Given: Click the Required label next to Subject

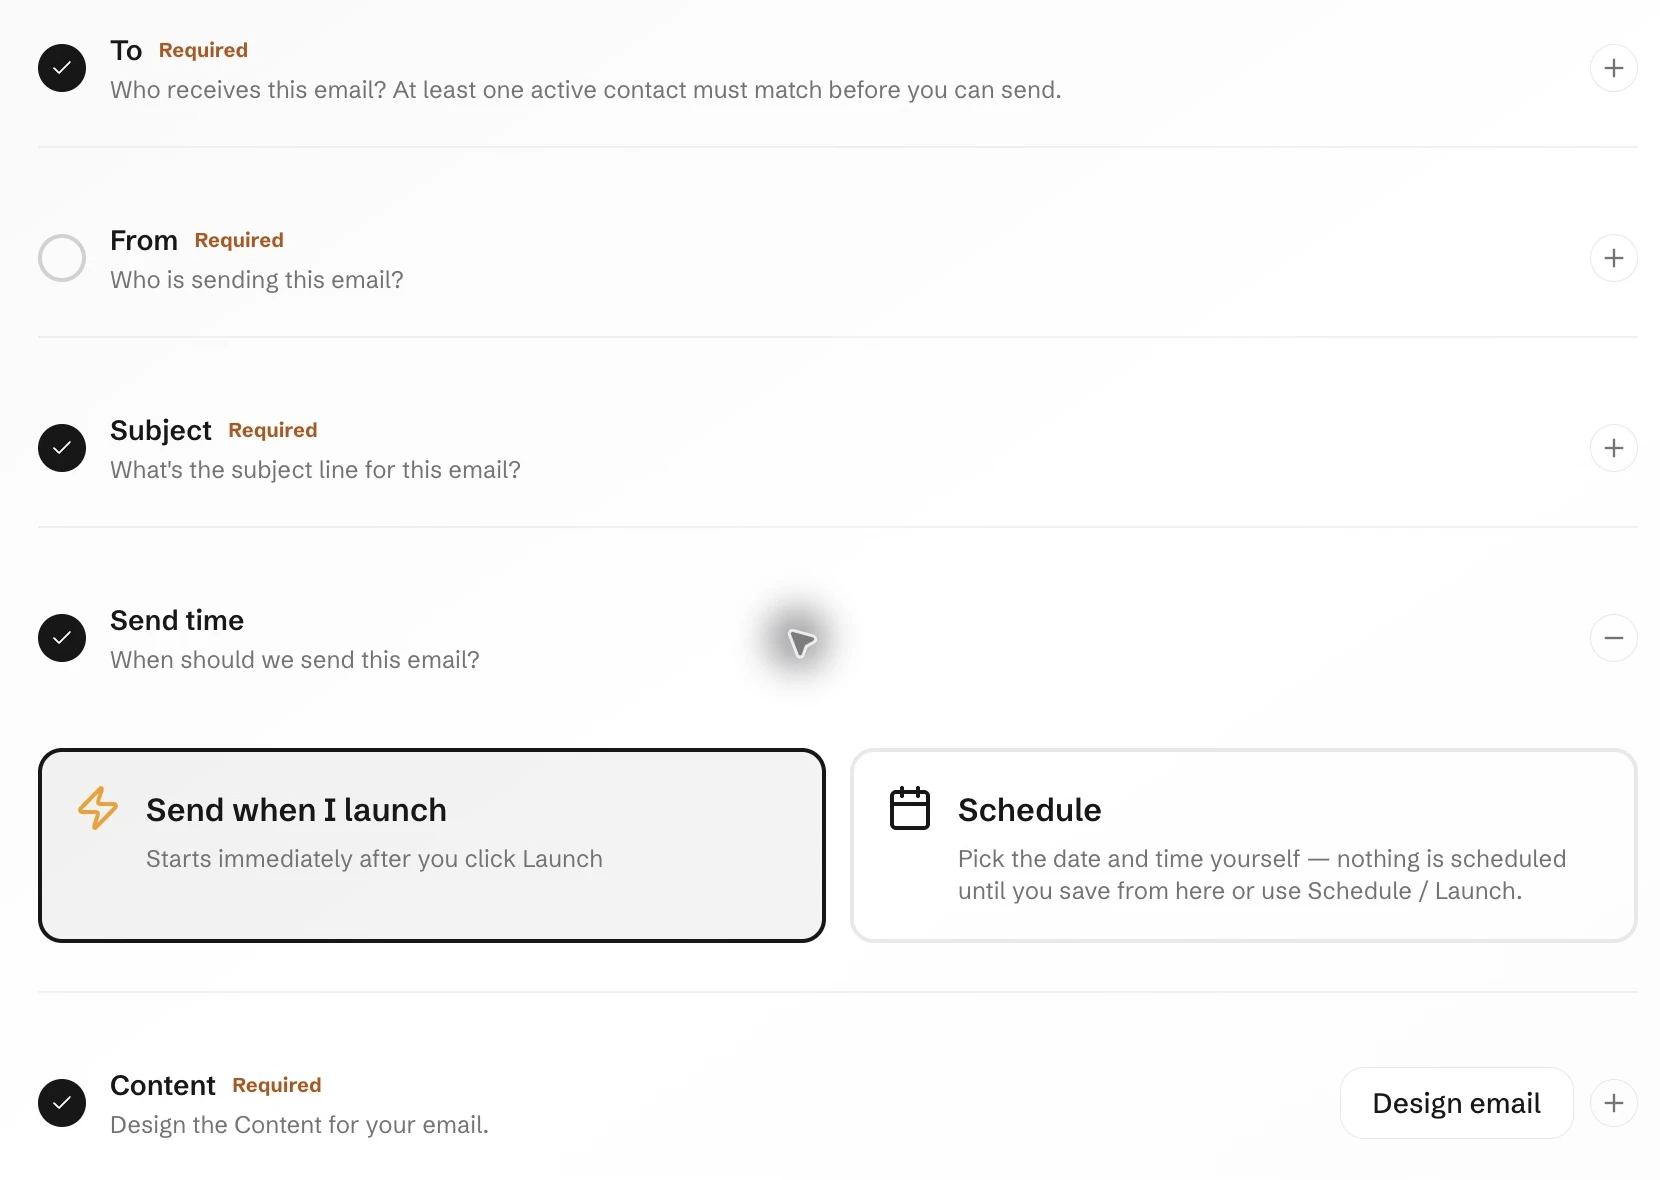Looking at the screenshot, I should click(273, 430).
